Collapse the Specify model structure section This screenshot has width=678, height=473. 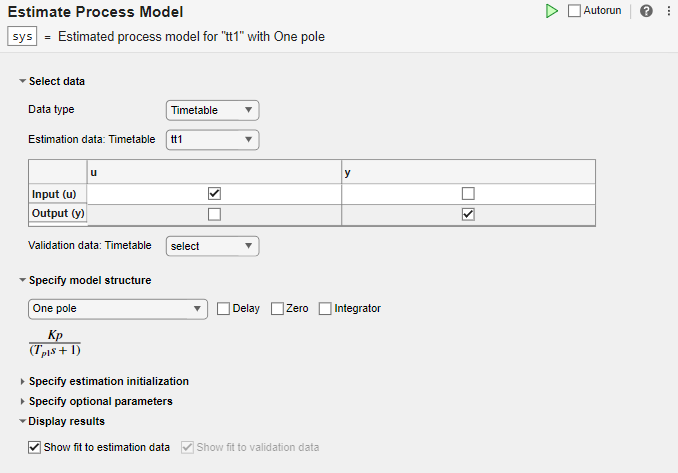coord(22,280)
